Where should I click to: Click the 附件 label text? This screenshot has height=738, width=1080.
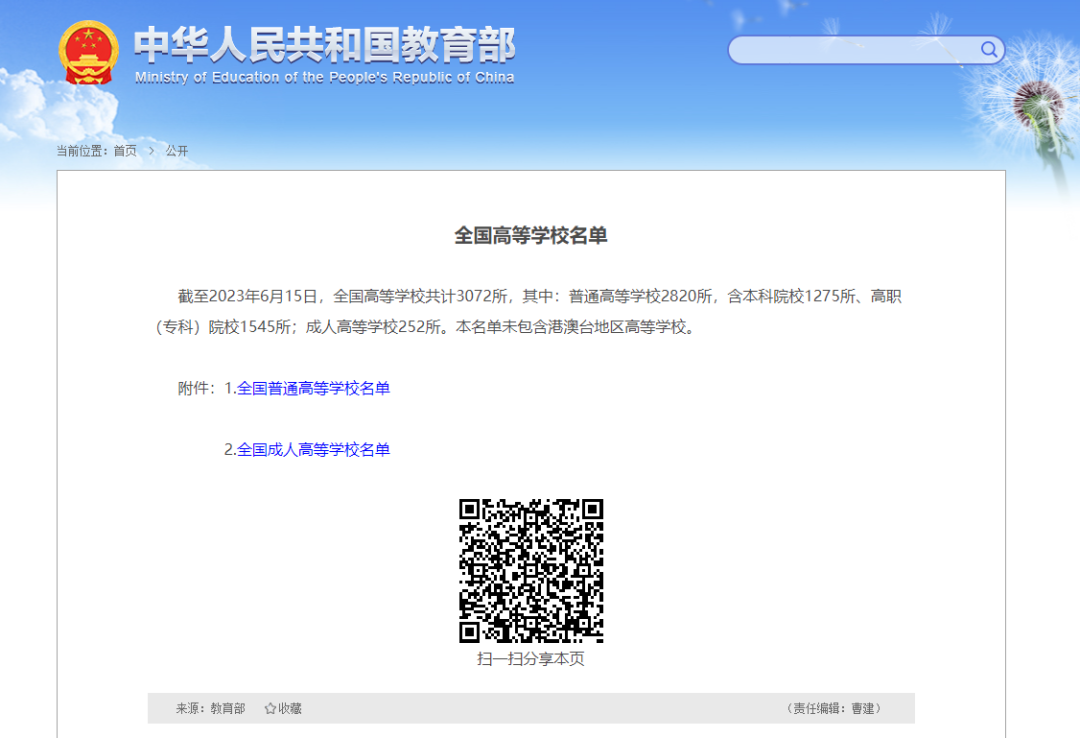(196, 389)
